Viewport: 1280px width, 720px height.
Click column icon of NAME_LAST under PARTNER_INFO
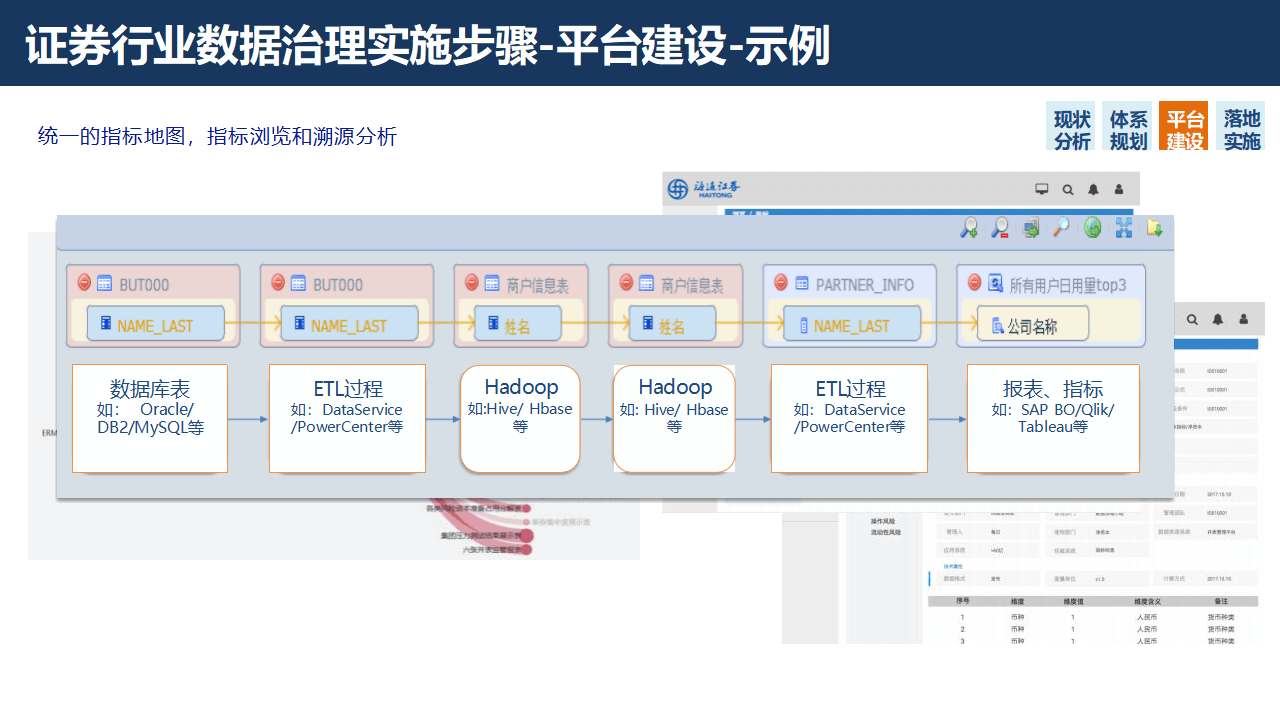803,326
